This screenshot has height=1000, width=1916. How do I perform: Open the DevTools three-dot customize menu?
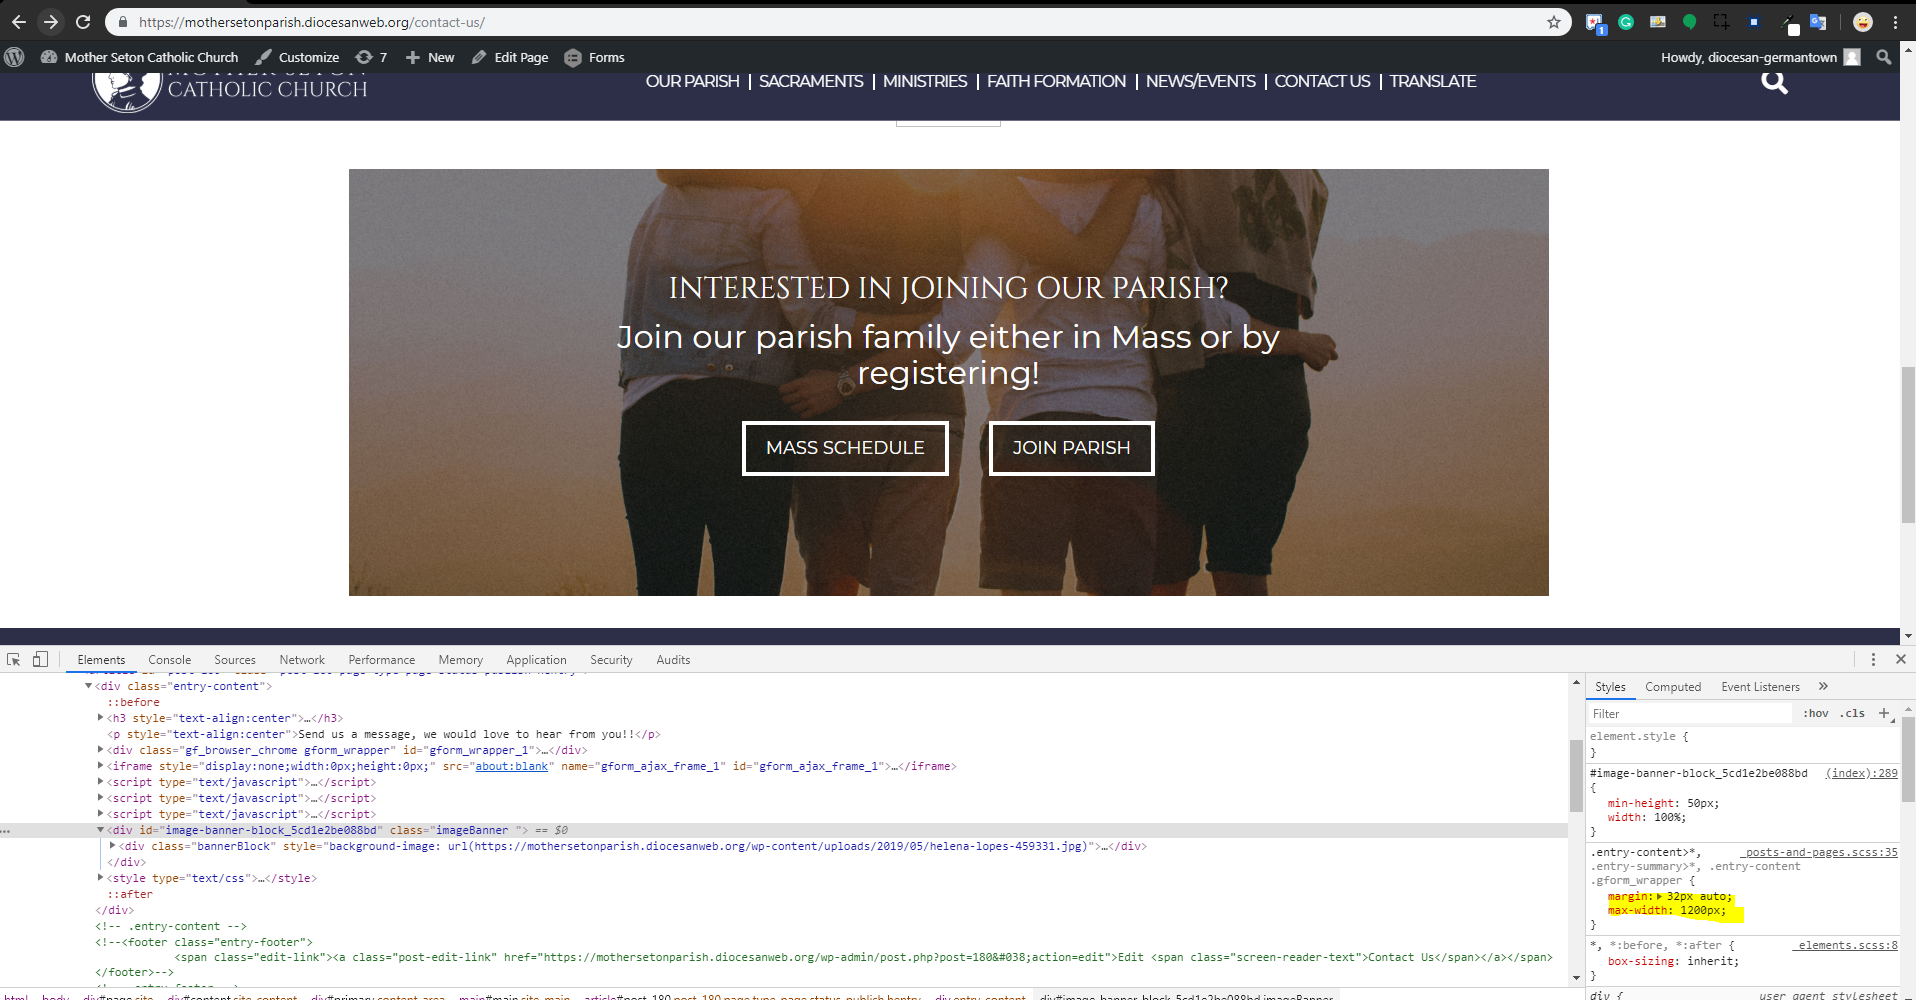1873,660
